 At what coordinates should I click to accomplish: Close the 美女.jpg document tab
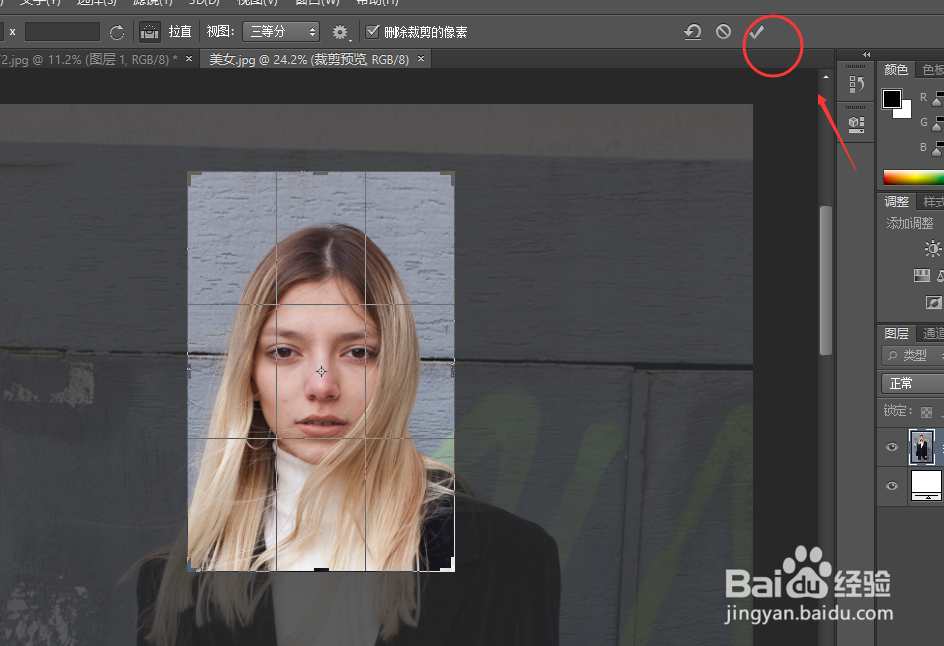421,58
